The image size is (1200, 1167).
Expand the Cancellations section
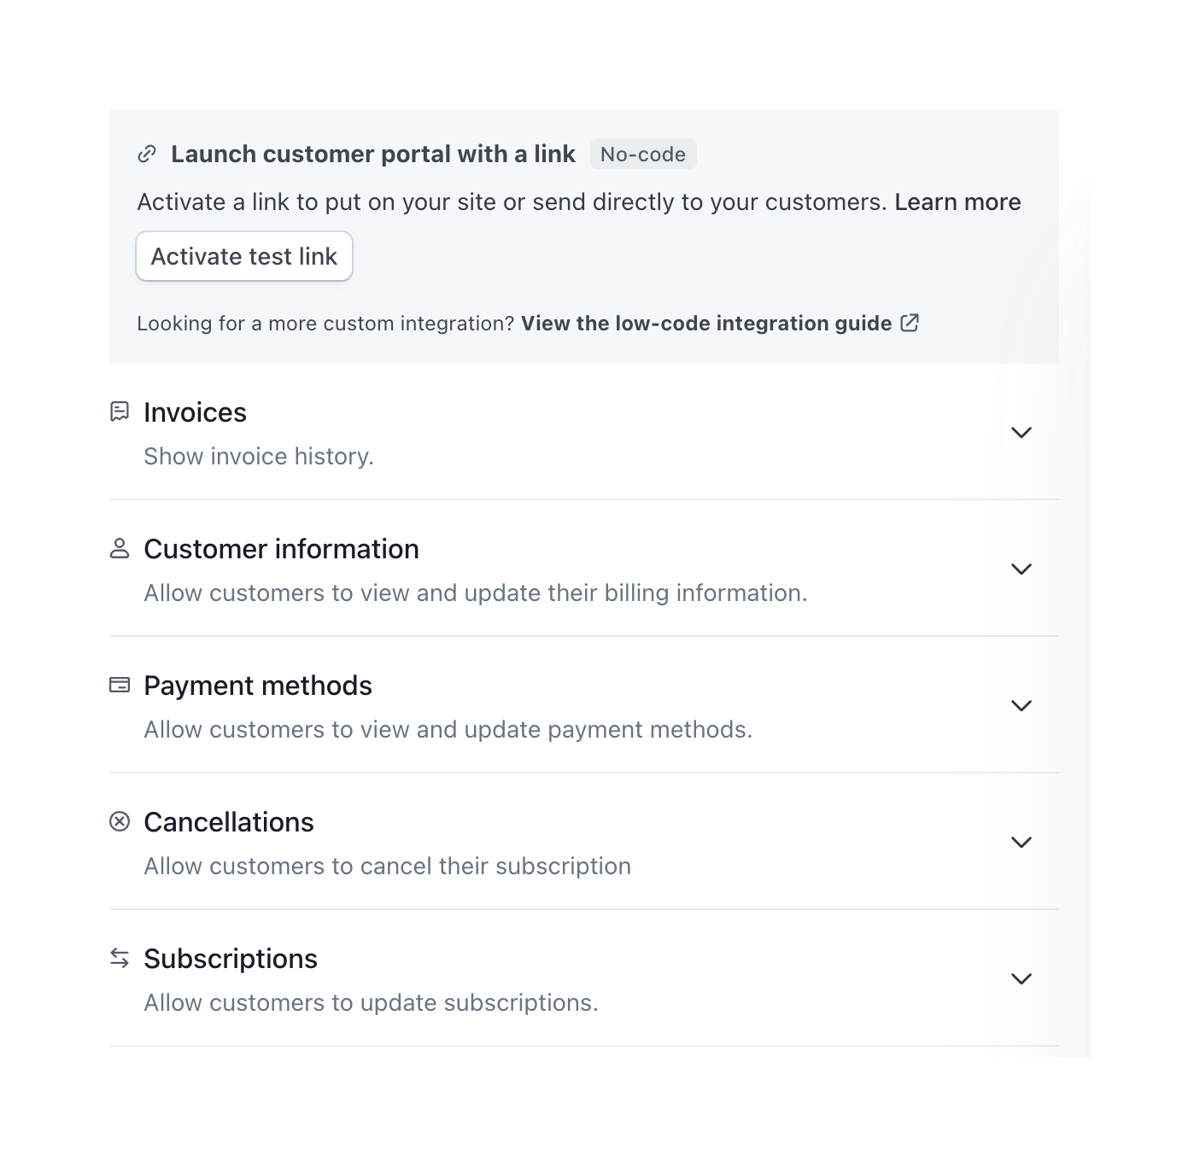(x=1021, y=841)
